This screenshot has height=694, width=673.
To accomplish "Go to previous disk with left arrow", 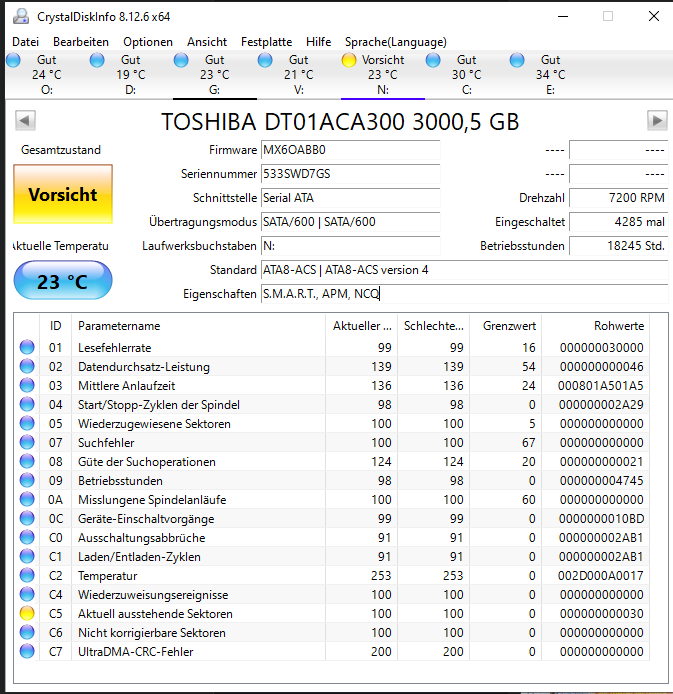I will 25,120.
